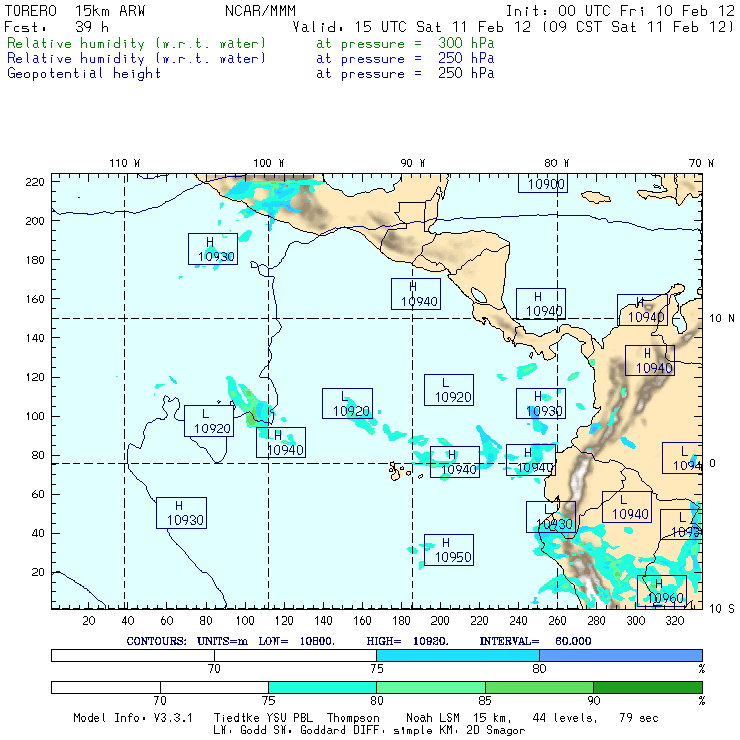Click the '10900' contour label box
The width and height of the screenshot is (740, 740).
(x=543, y=183)
